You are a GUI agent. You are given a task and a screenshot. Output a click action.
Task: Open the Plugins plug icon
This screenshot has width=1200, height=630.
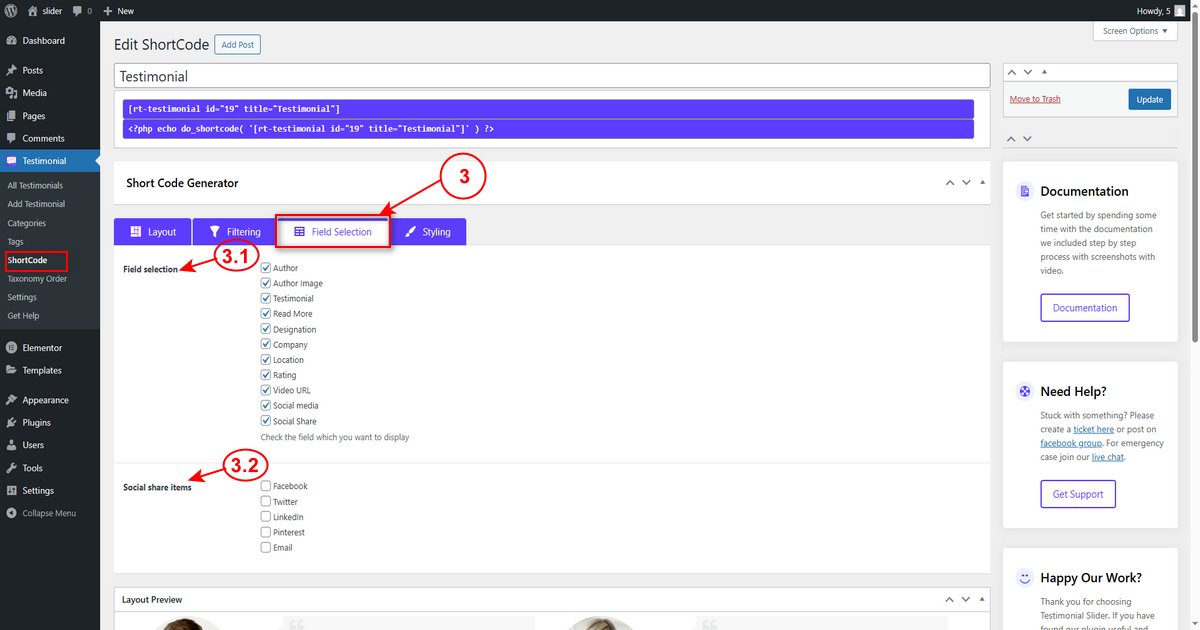coord(11,423)
